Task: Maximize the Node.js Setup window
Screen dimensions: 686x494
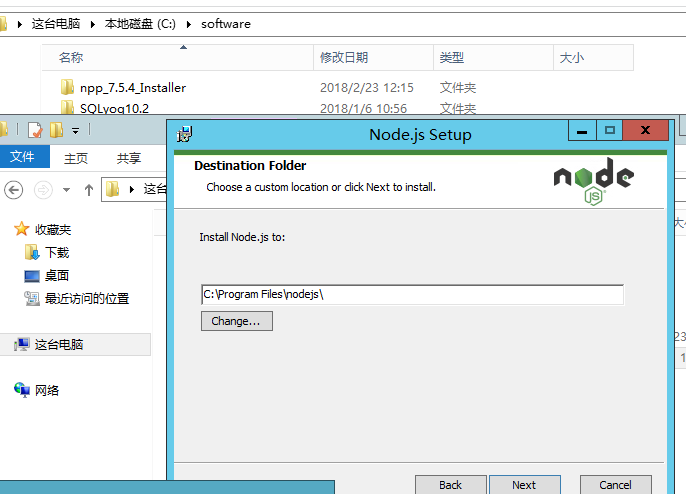Action: click(x=610, y=130)
